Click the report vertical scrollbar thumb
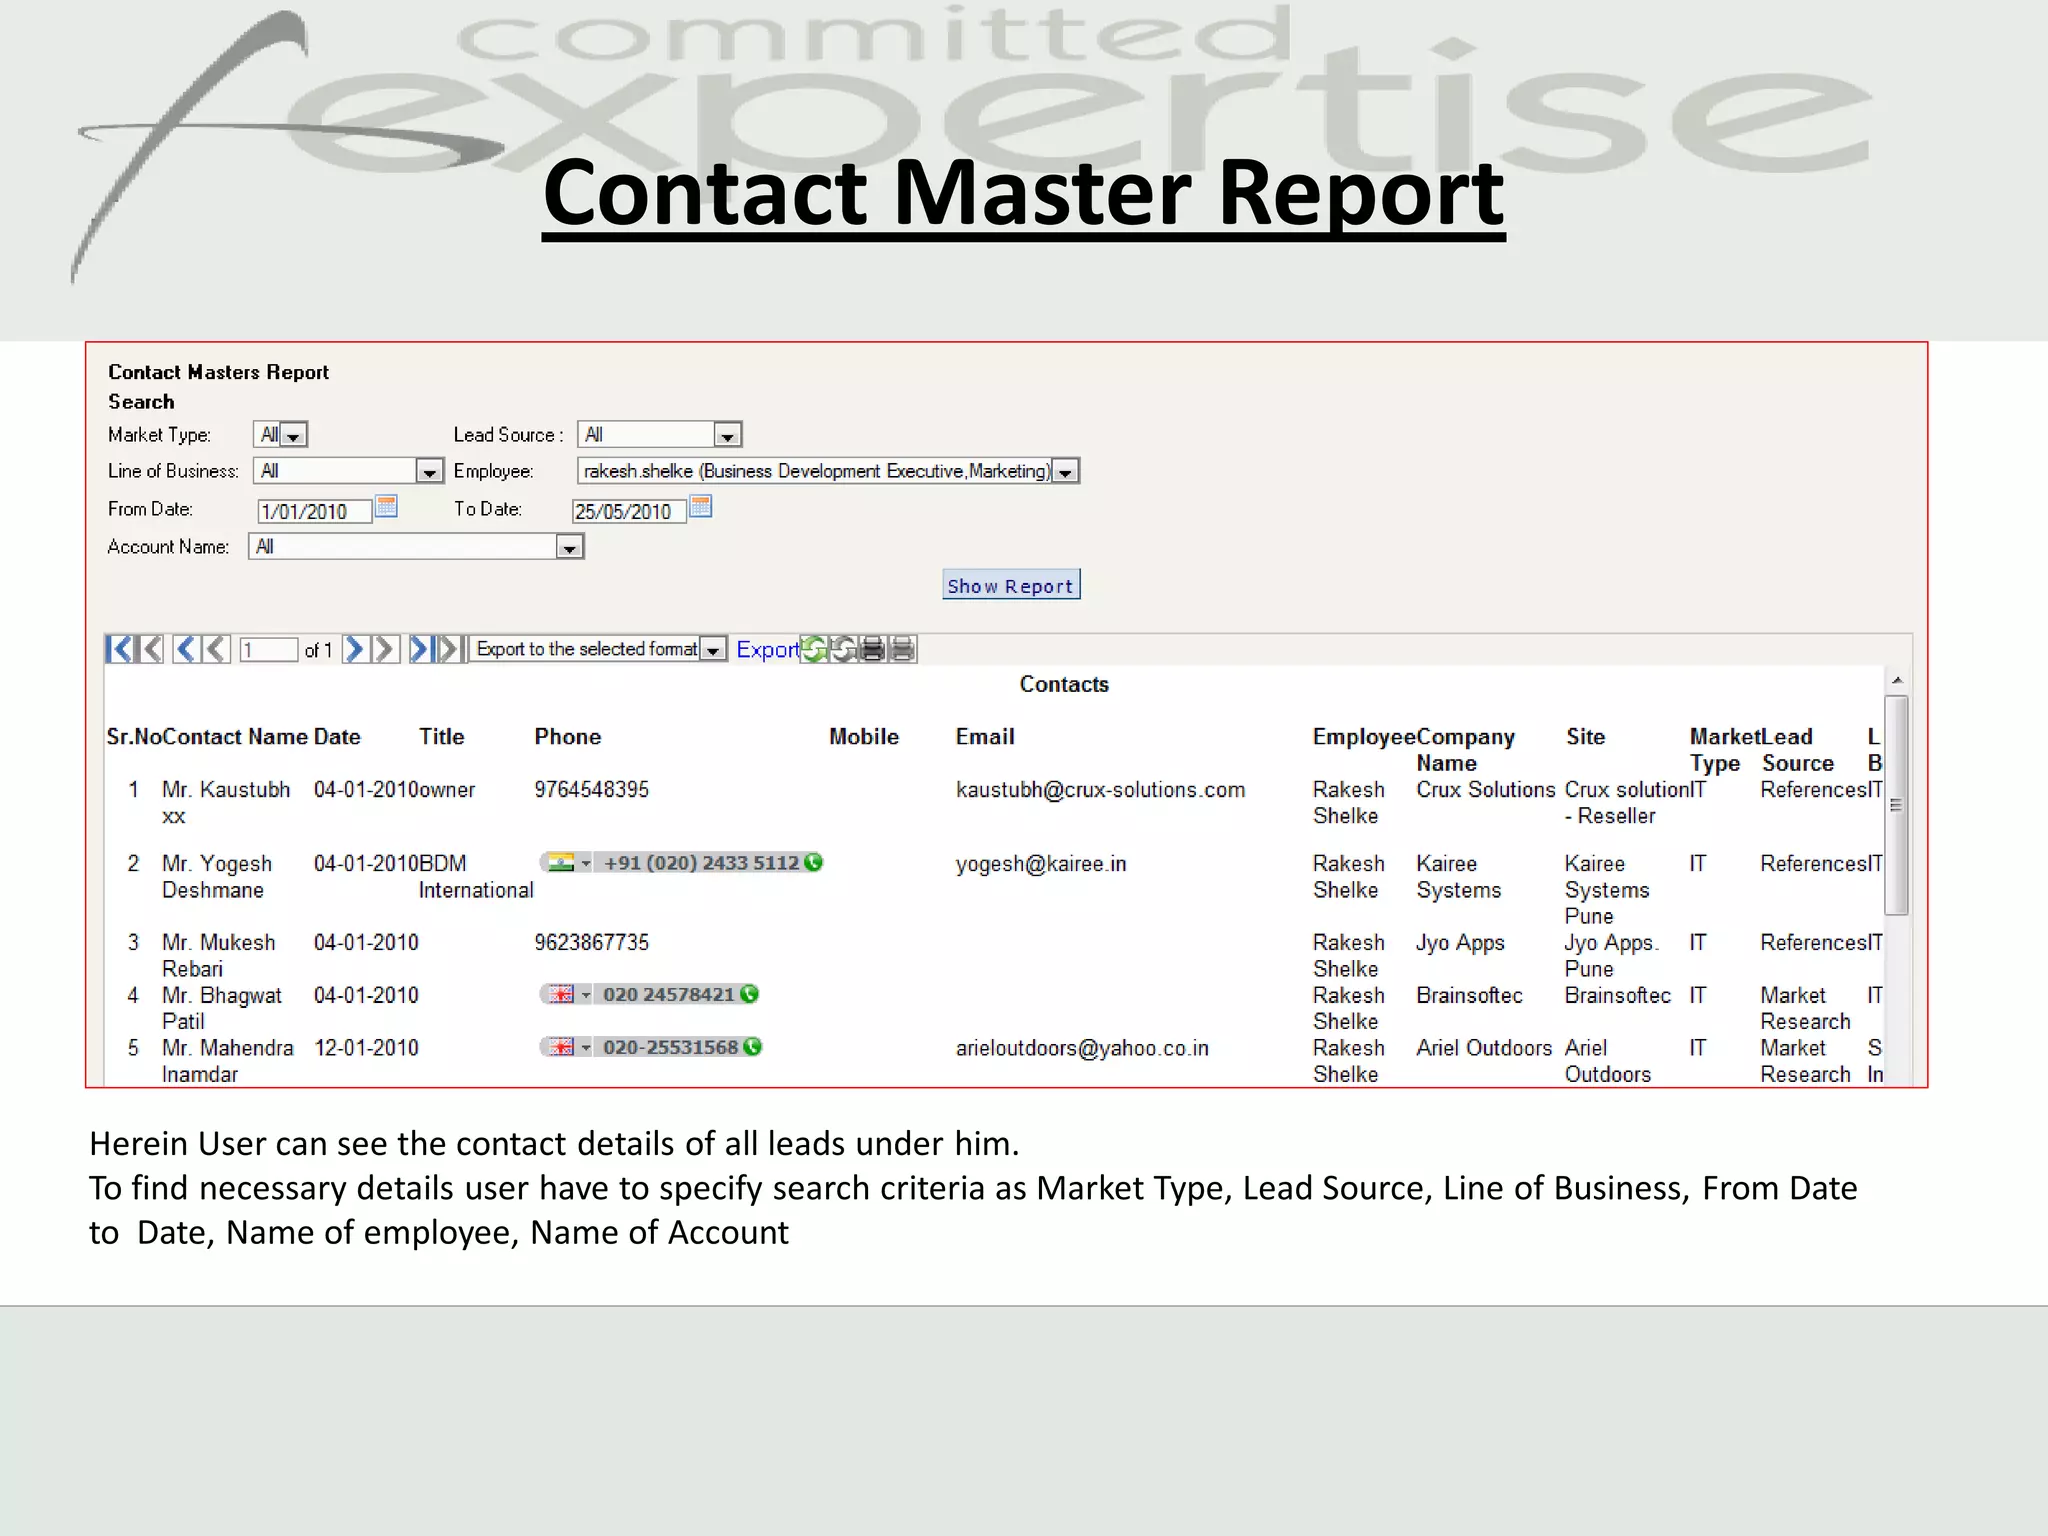 coord(1896,805)
